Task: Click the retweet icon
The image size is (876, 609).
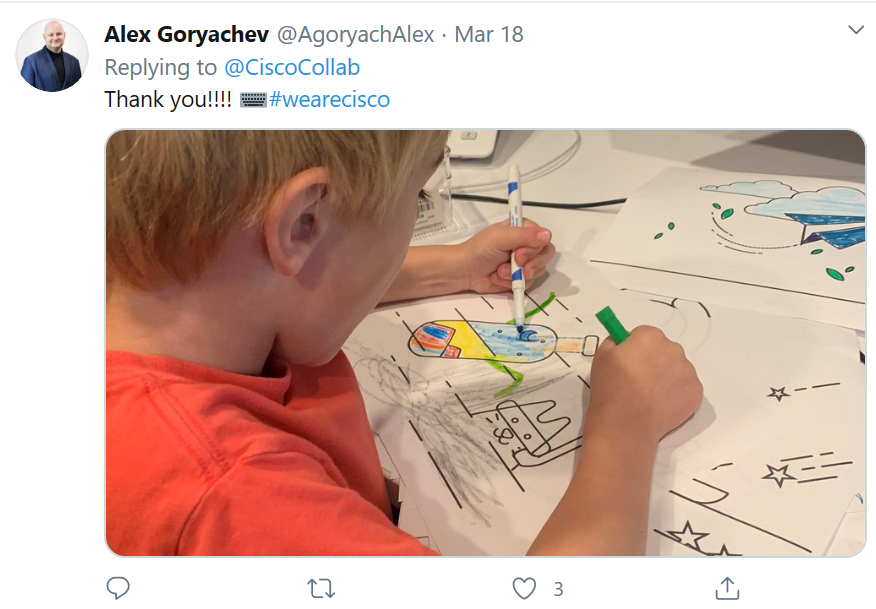Action: point(322,589)
